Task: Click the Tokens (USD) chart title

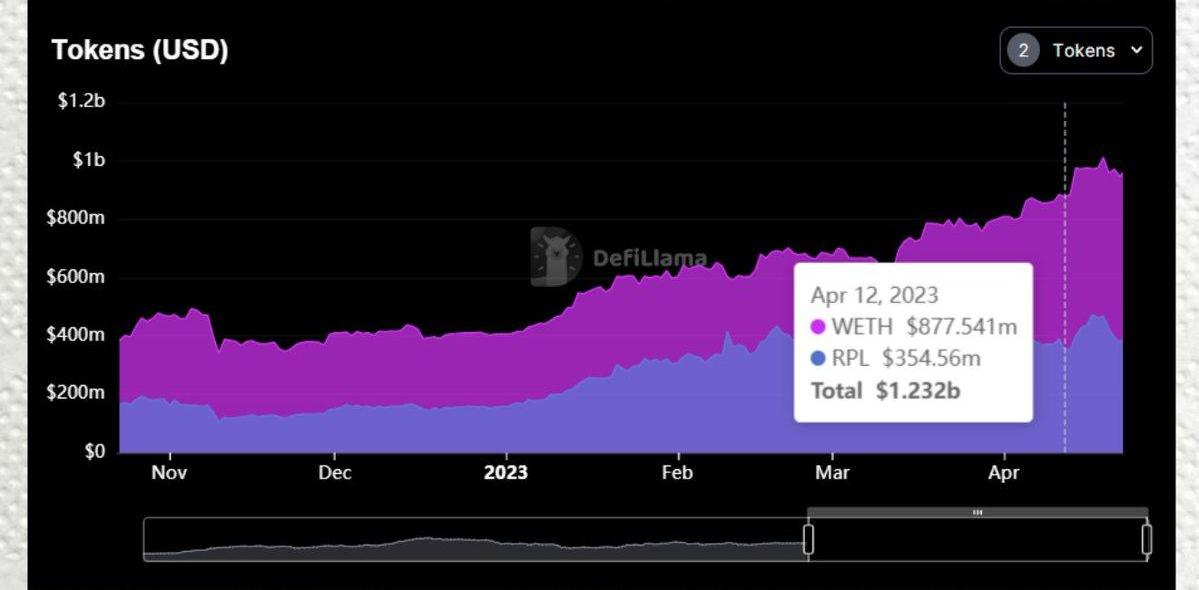Action: [140, 50]
